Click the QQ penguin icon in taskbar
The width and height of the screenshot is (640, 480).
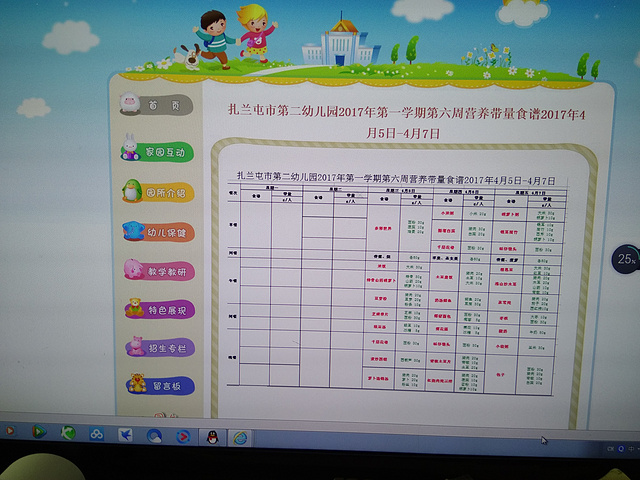[212, 436]
